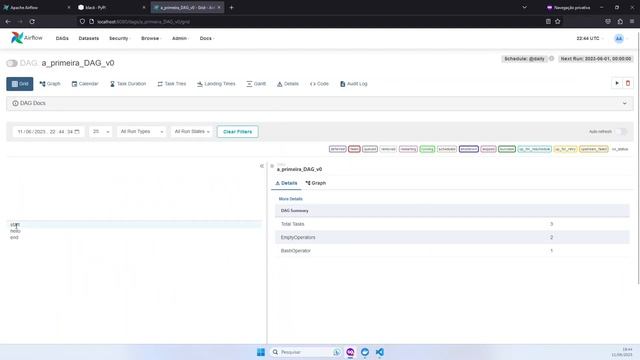640x360 pixels.
Task: Open a new browser tab with the plus icon
Action: [x=231, y=7]
